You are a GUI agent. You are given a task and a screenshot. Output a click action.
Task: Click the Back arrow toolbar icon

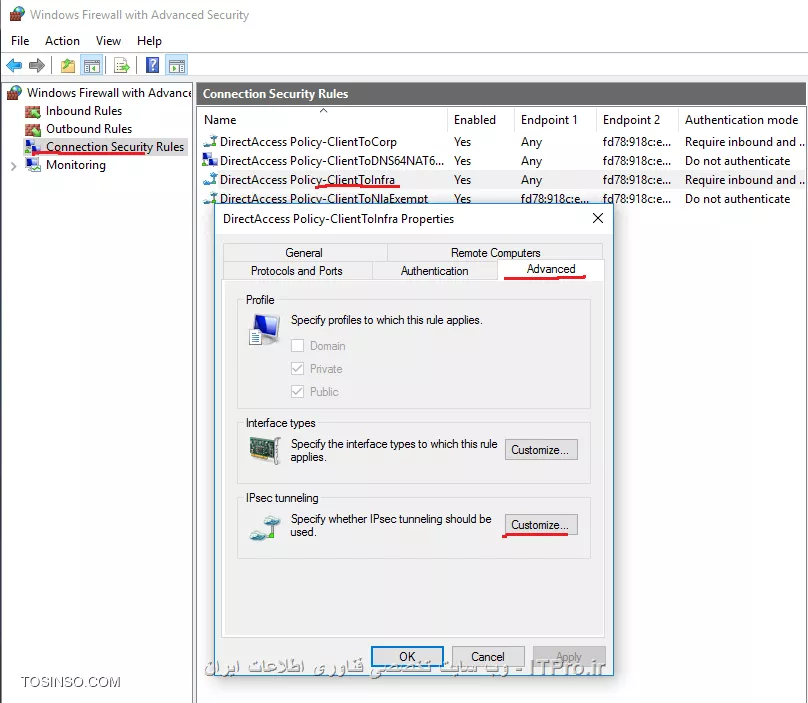[x=14, y=65]
